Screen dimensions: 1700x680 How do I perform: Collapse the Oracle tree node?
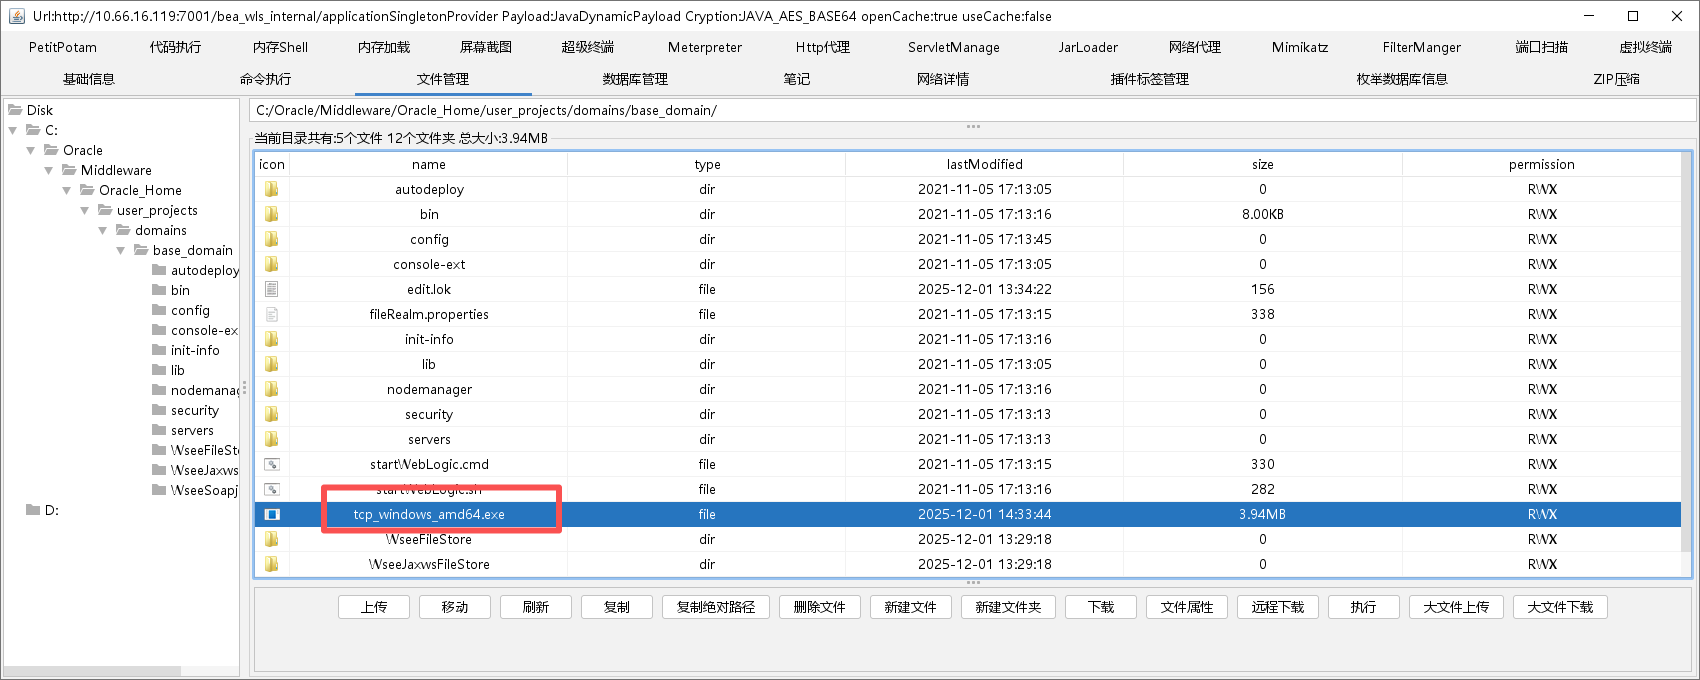pos(31,150)
